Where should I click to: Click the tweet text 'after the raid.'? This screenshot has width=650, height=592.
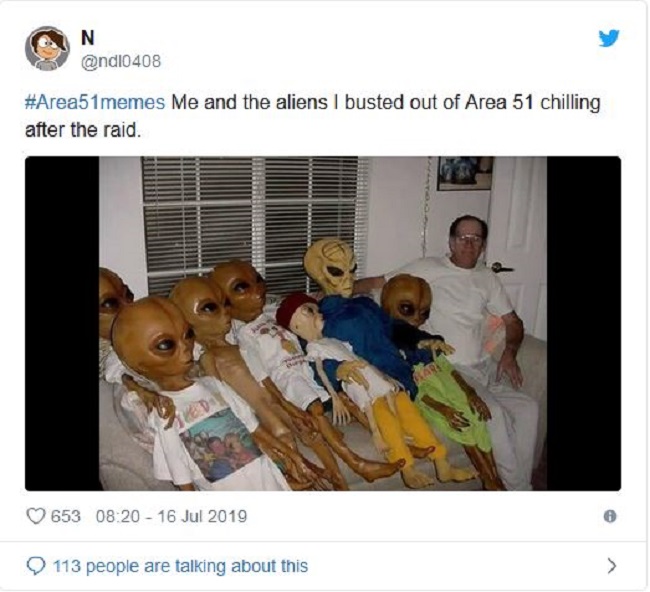(83, 131)
